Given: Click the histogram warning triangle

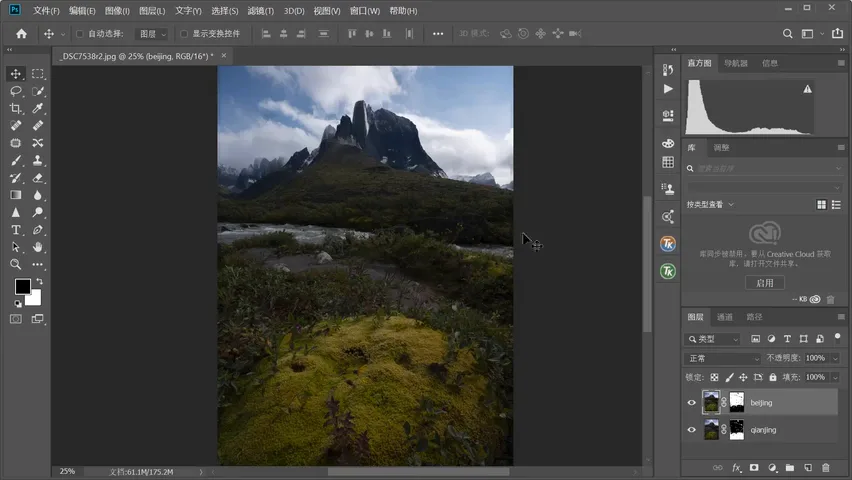Looking at the screenshot, I should click(807, 89).
